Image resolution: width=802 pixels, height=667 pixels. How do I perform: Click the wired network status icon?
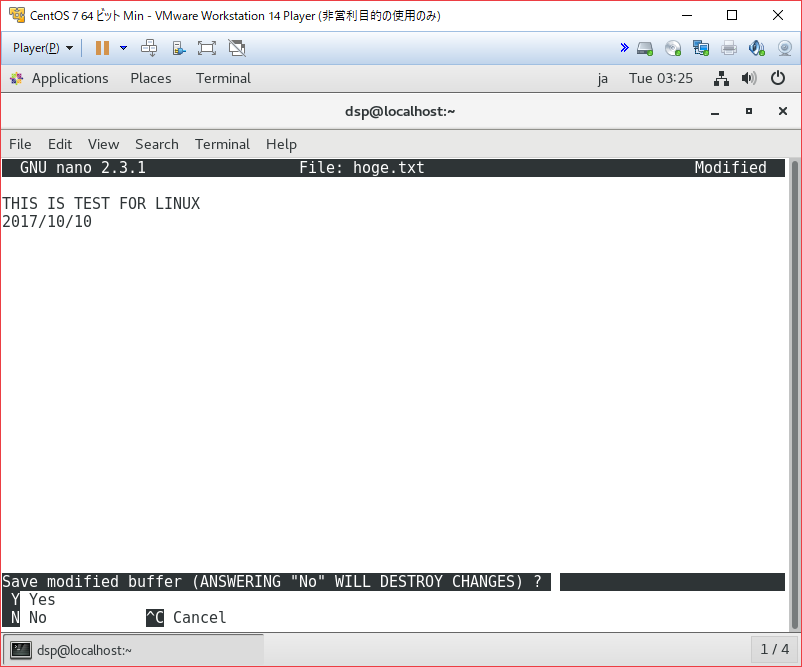coord(721,78)
